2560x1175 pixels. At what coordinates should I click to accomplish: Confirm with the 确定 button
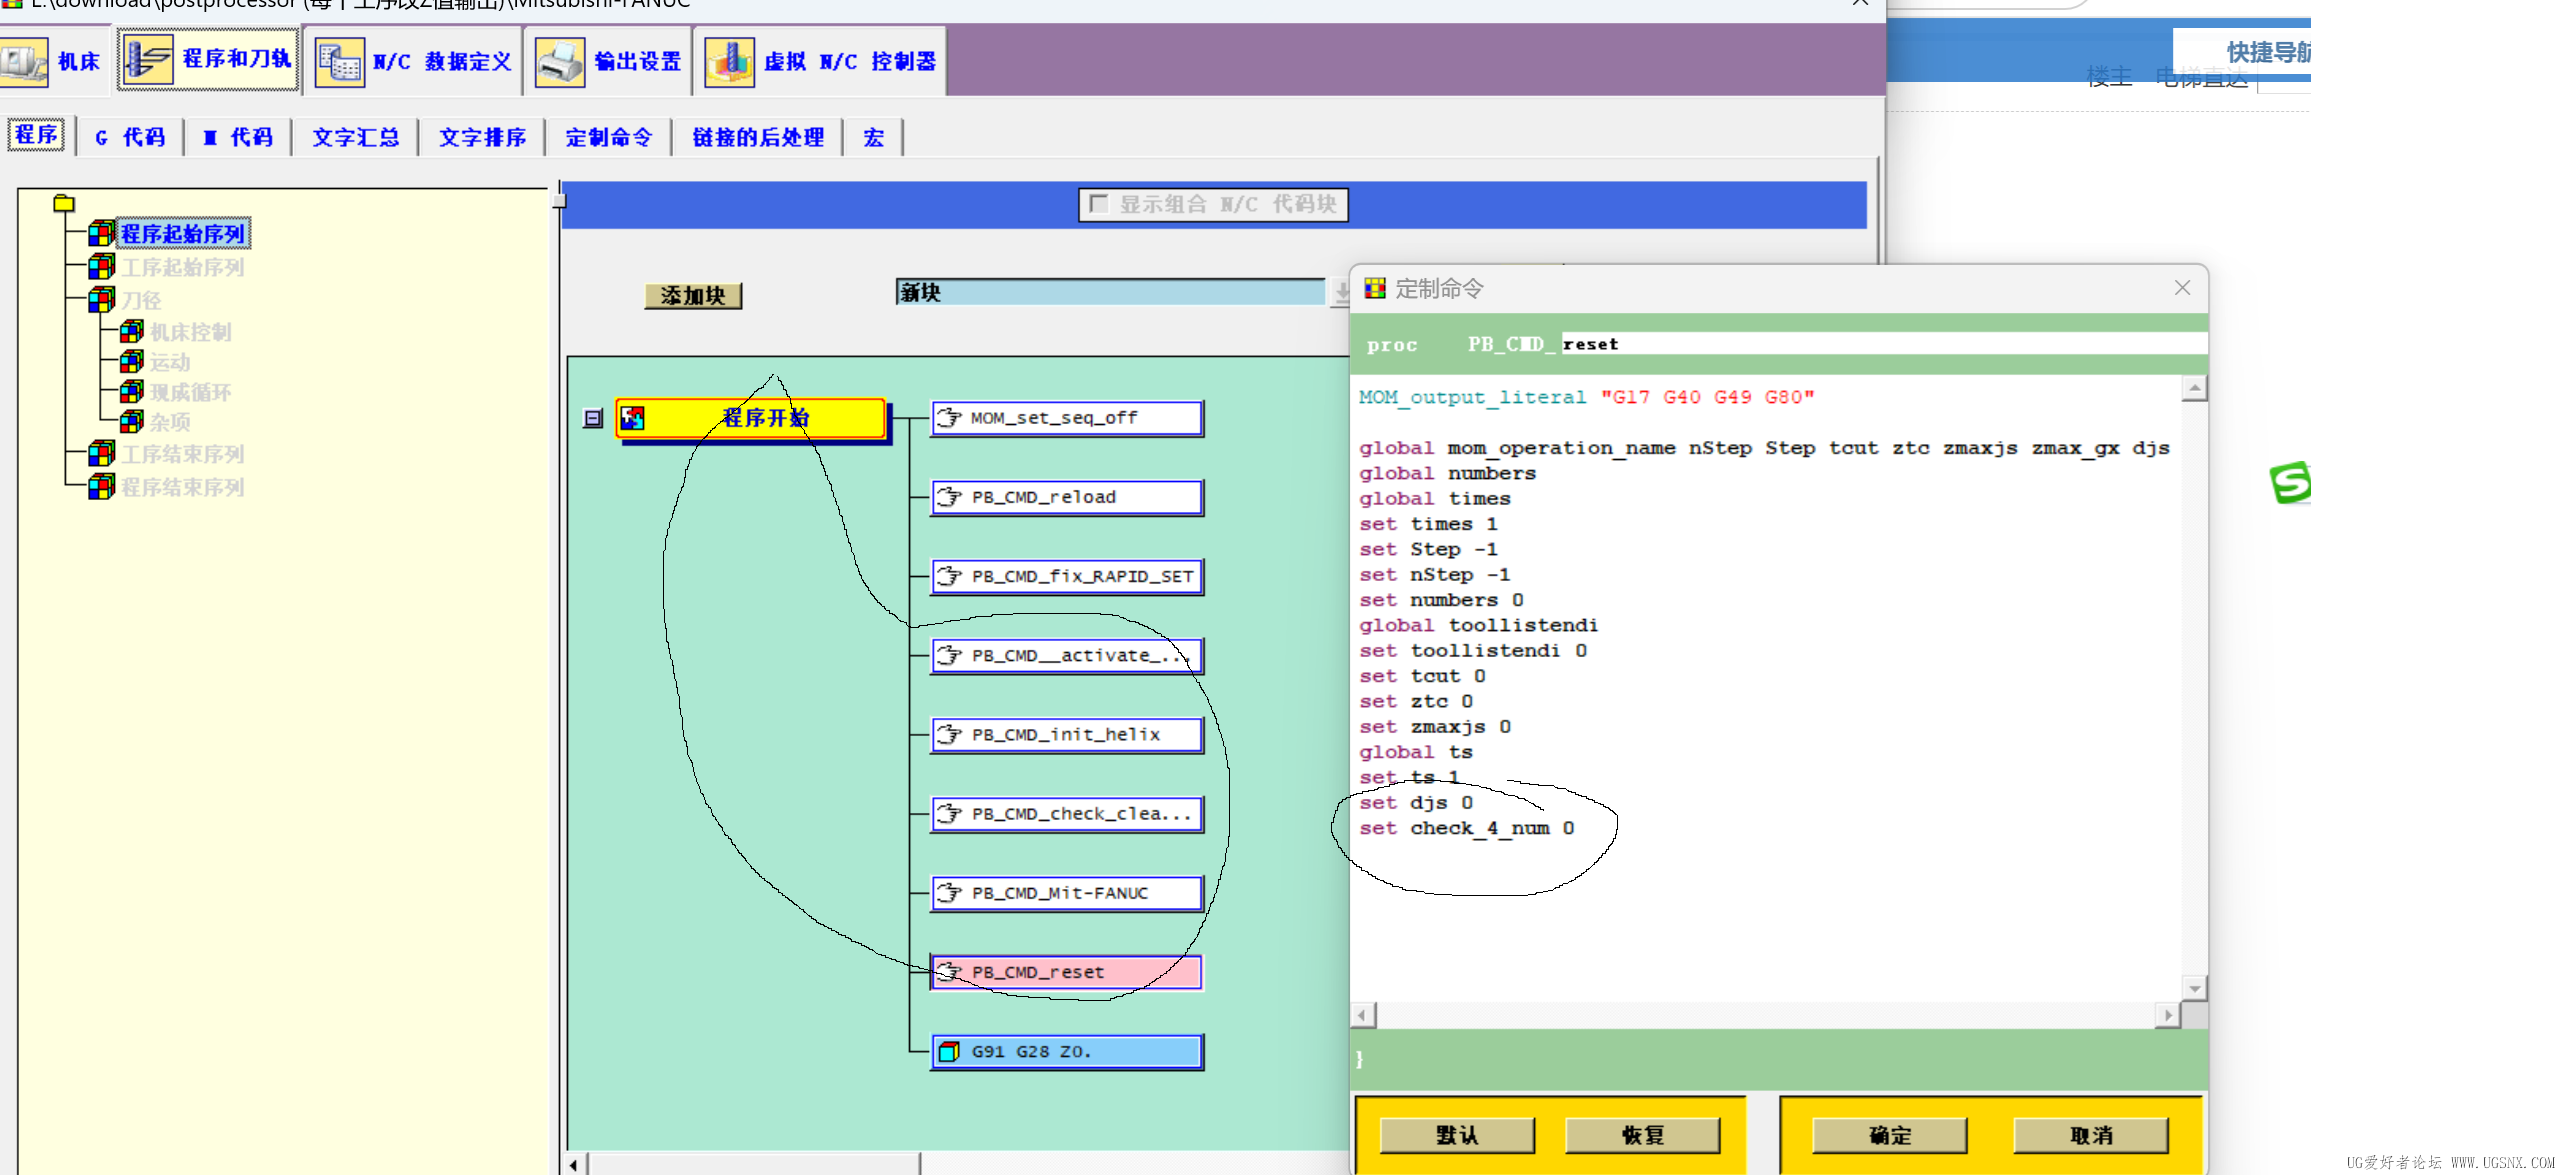click(1890, 1135)
